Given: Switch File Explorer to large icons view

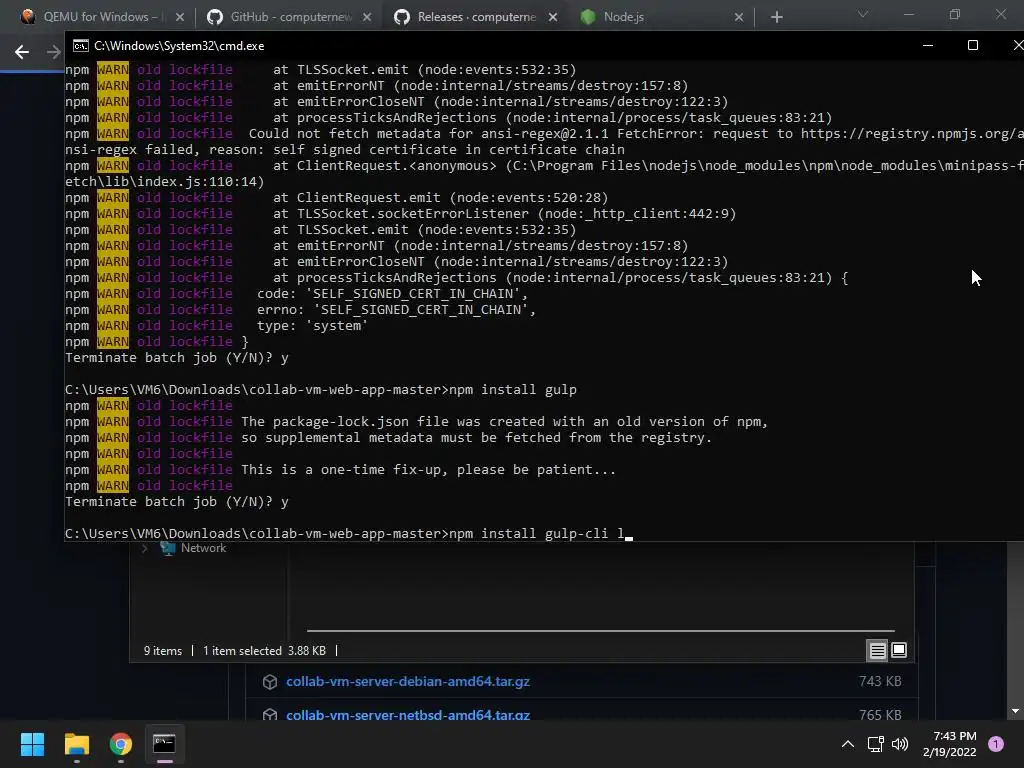Looking at the screenshot, I should [899, 650].
